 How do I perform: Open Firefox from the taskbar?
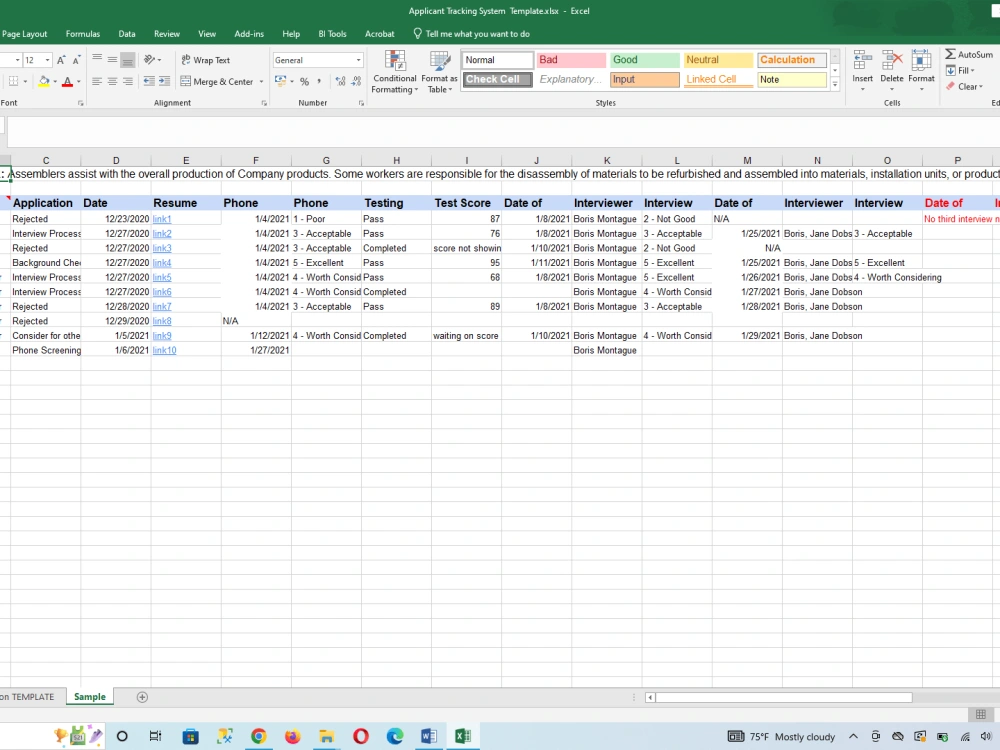coord(292,737)
